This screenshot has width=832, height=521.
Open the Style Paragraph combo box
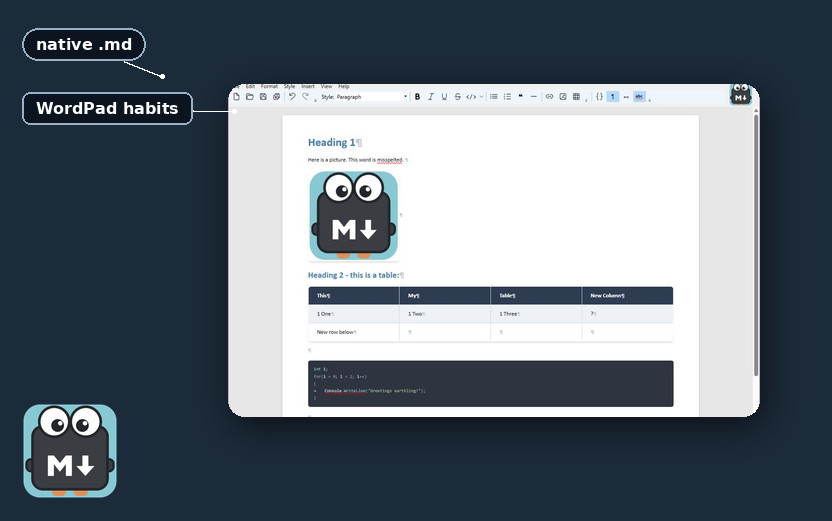point(371,97)
